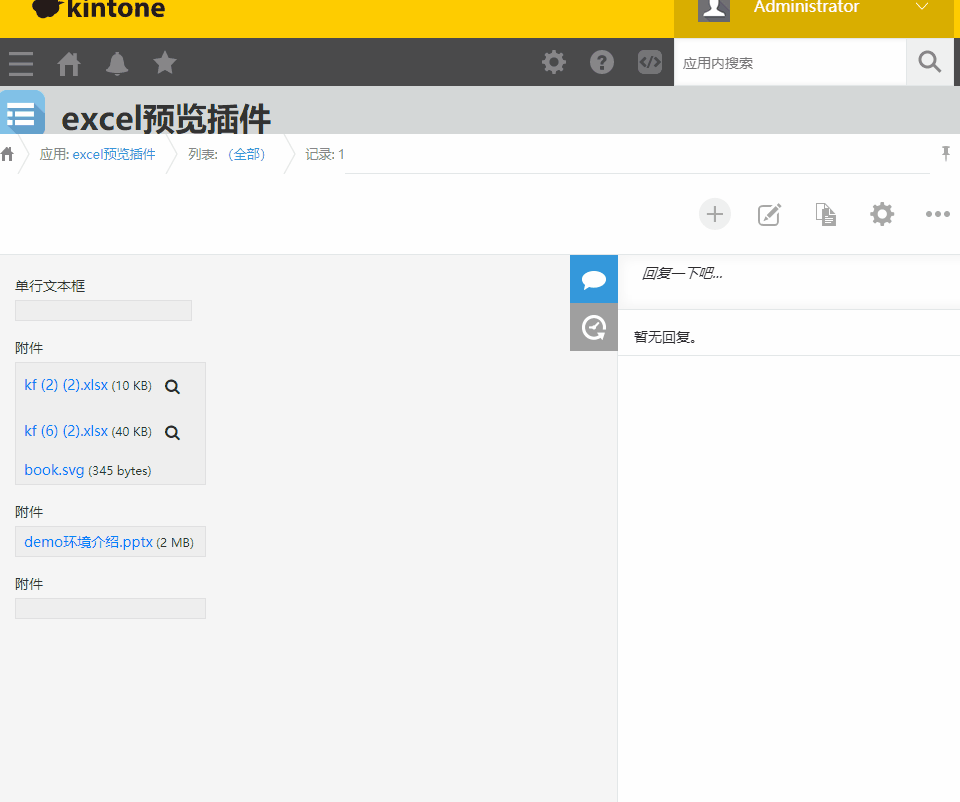Pin the record with the pushpin icon
Image resolution: width=960 pixels, height=802 pixels.
pyautogui.click(x=946, y=153)
